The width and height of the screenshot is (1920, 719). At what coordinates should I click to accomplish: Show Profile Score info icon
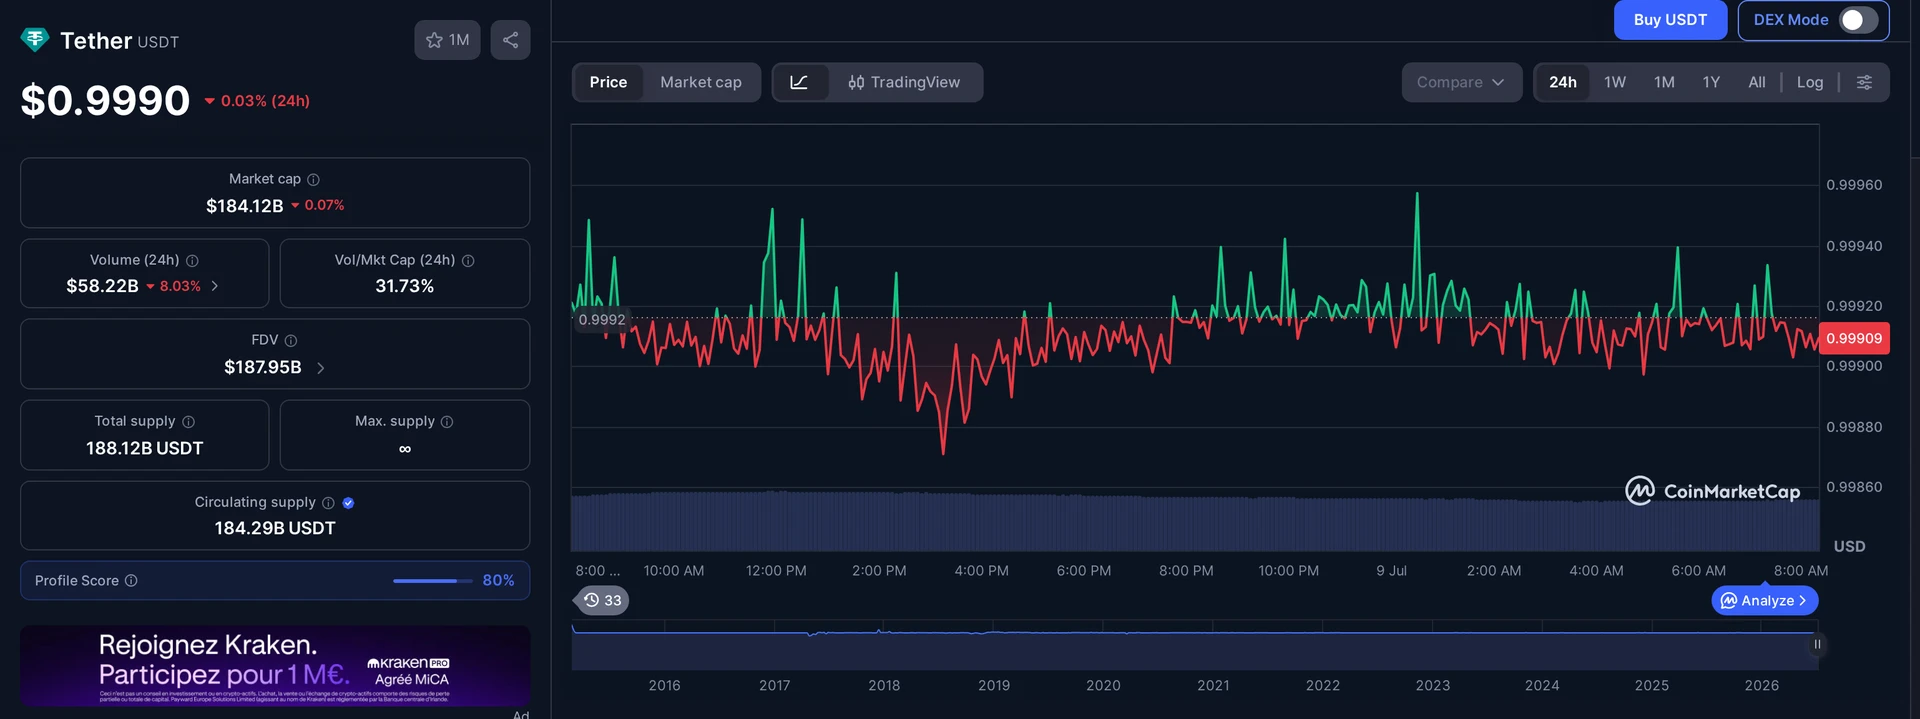[x=131, y=580]
